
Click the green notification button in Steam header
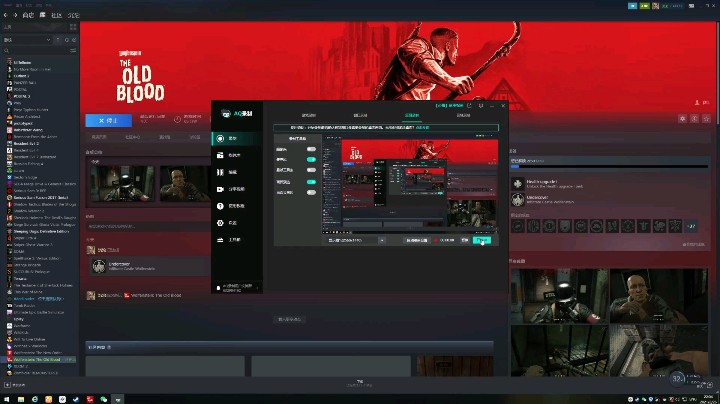click(644, 6)
